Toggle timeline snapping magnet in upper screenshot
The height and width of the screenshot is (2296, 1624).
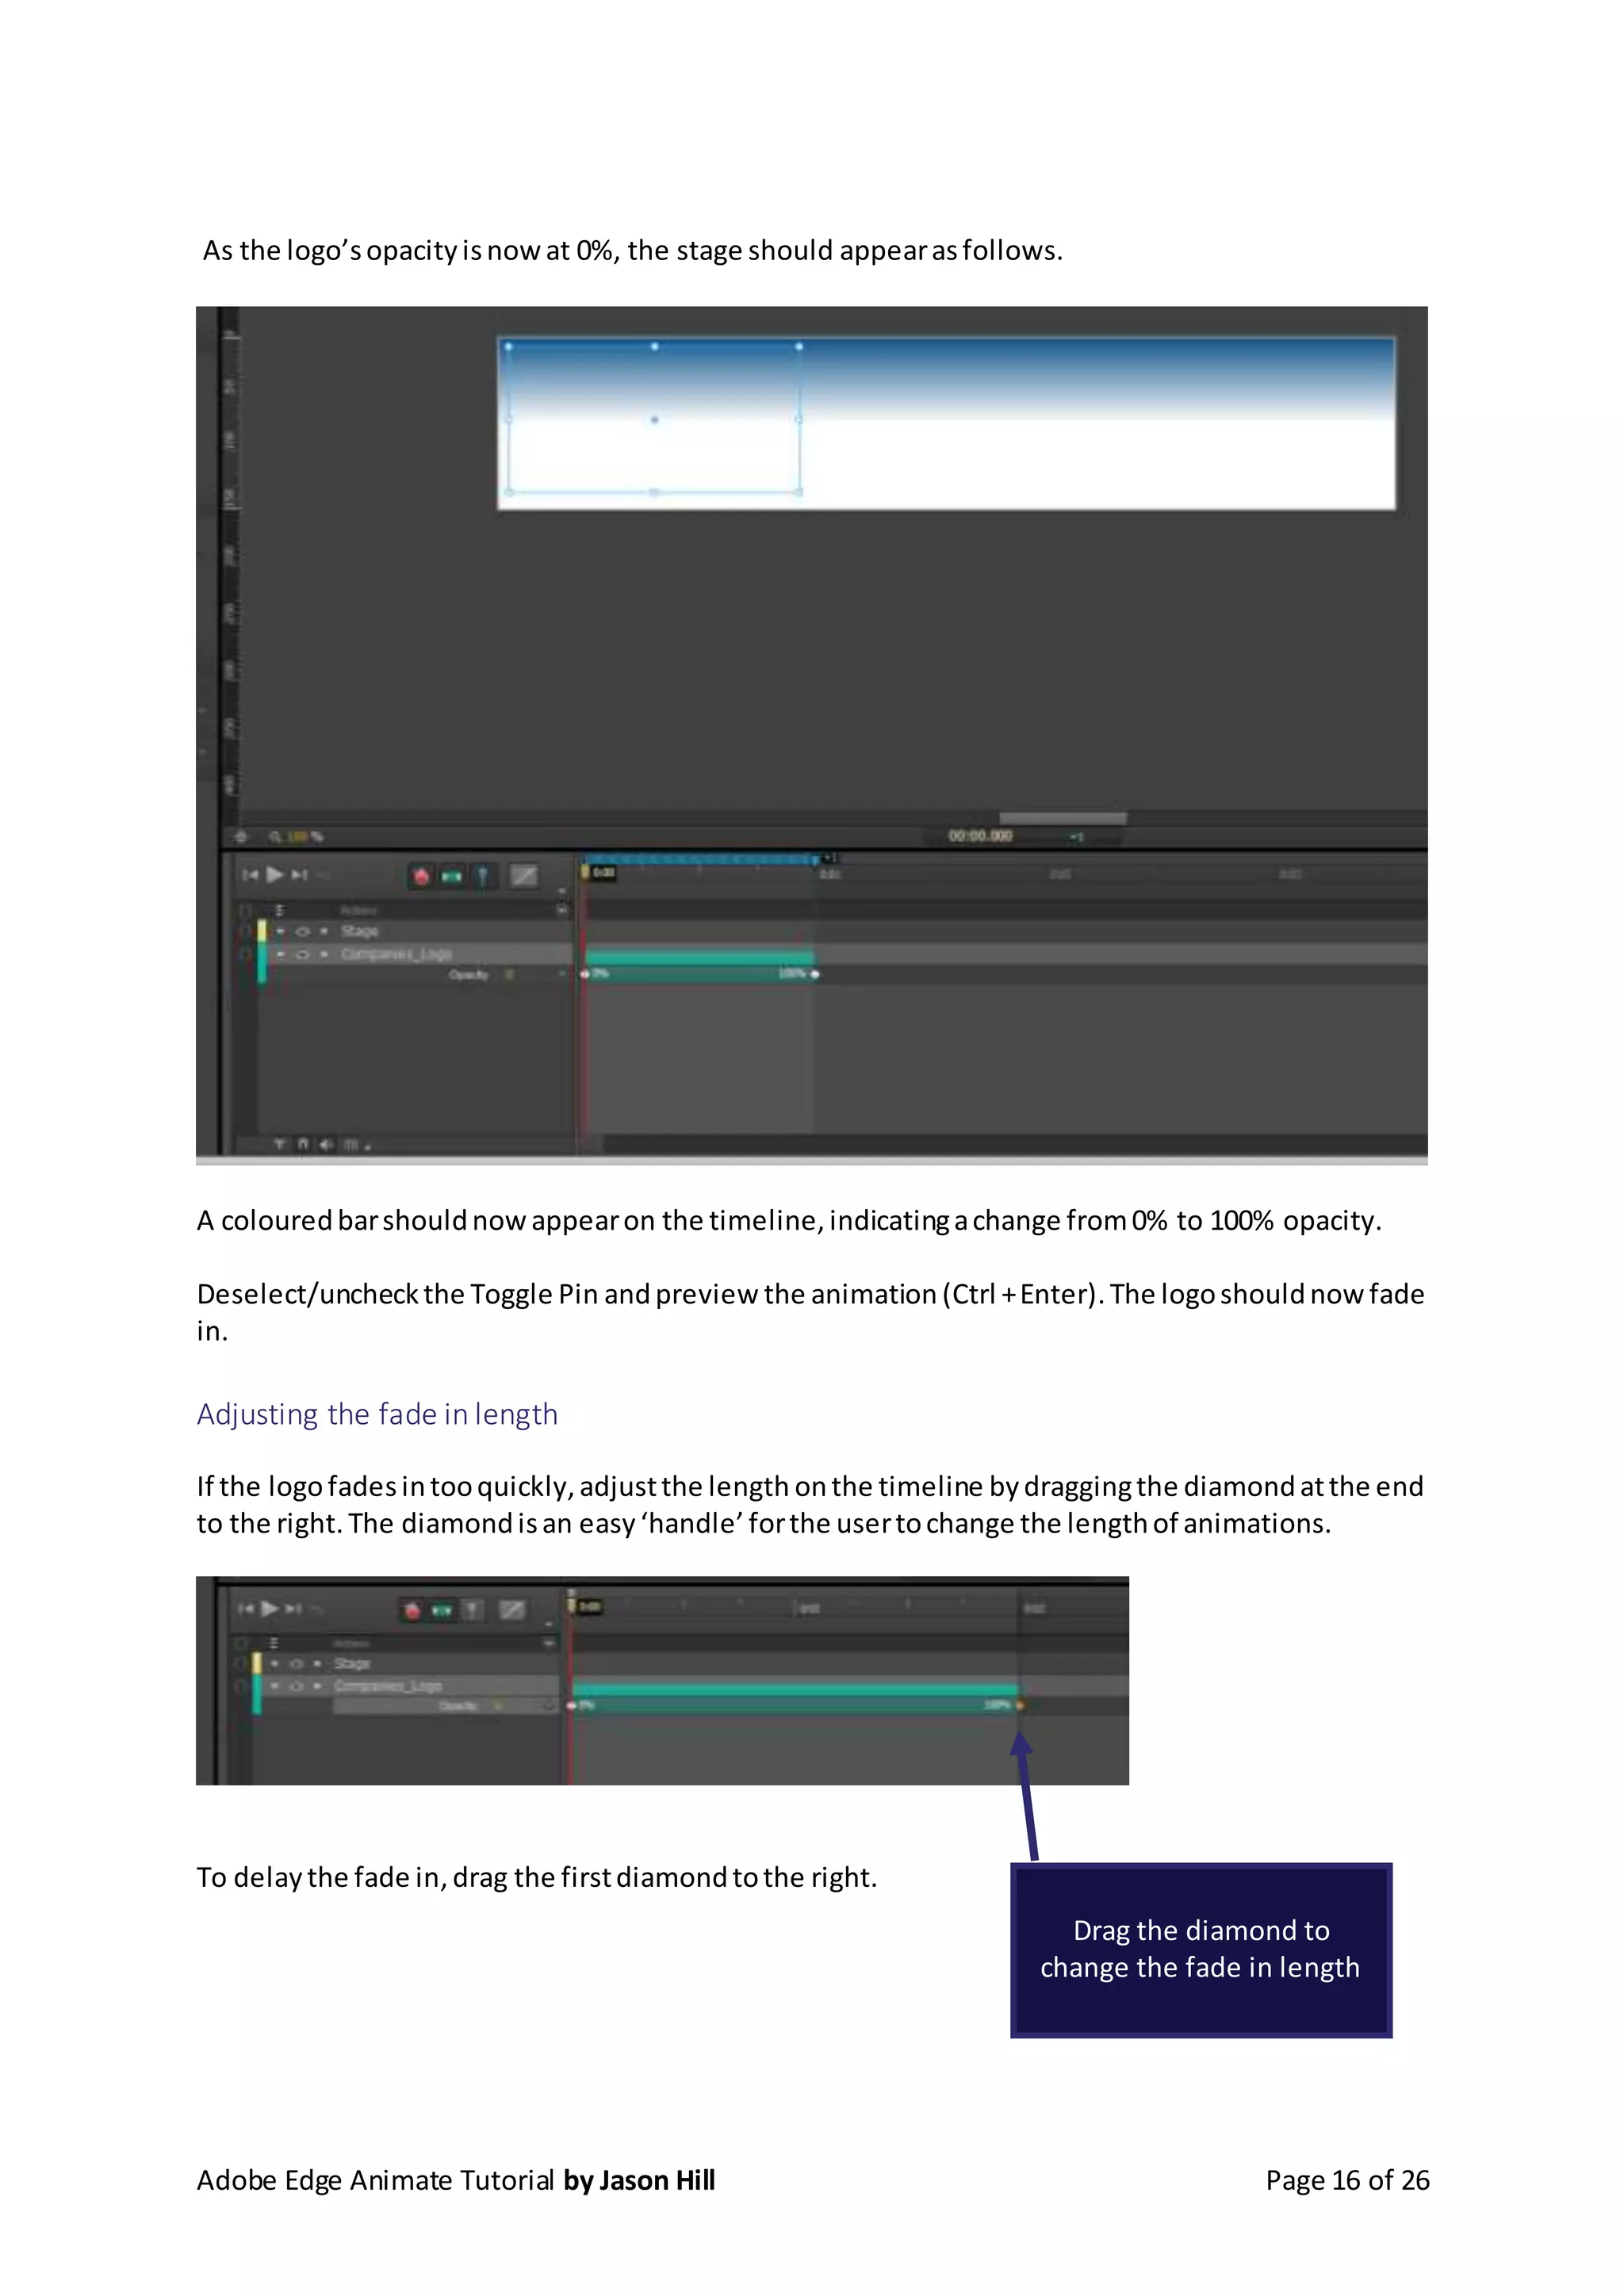(303, 1143)
